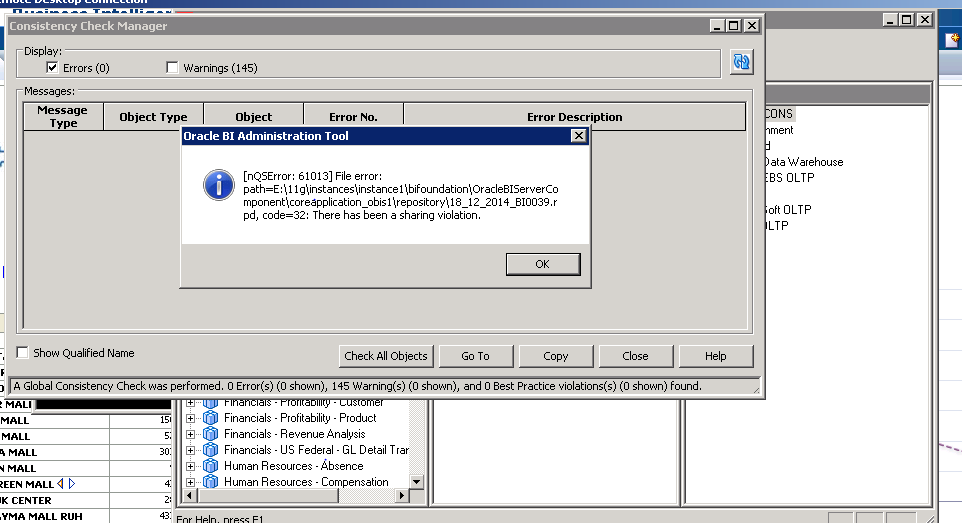Click the Financials - Revenue Analysis cube icon

pos(210,434)
